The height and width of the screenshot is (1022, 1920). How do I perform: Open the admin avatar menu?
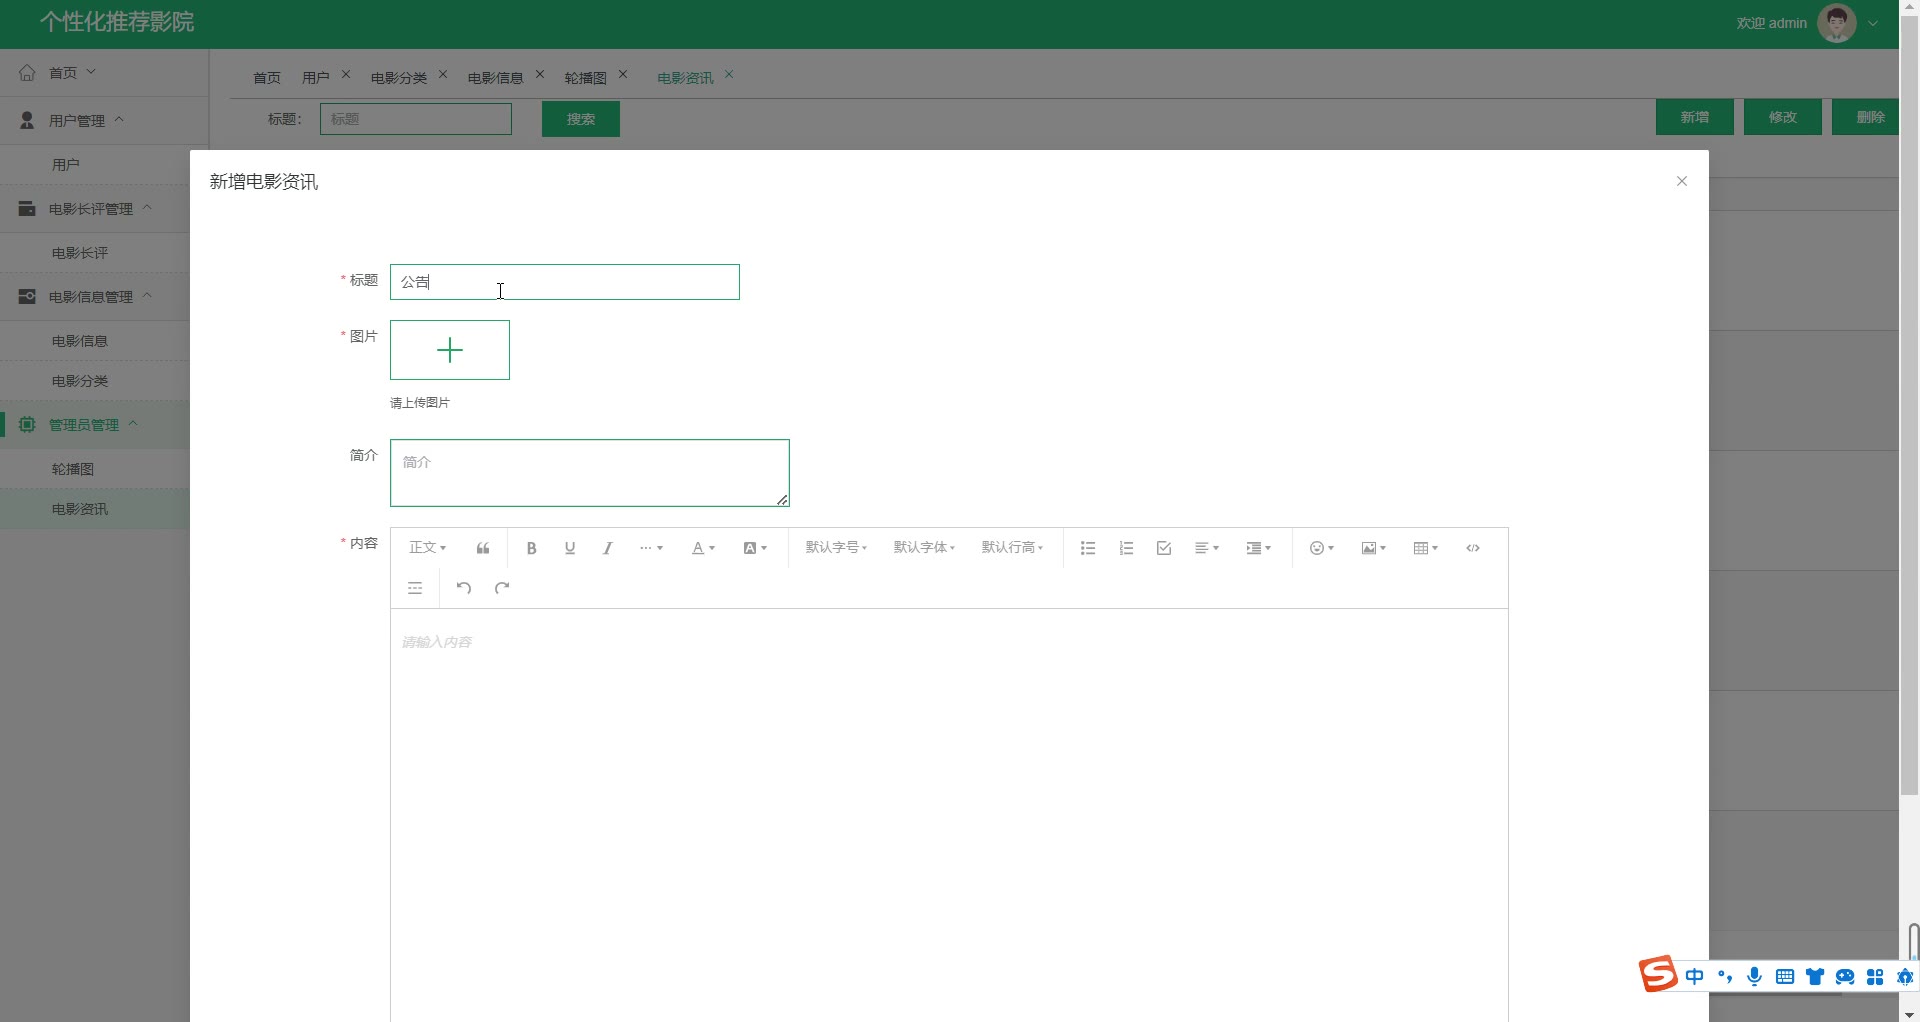coord(1837,23)
